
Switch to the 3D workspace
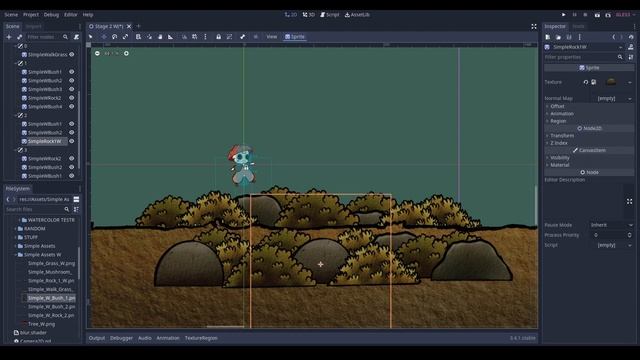tap(309, 15)
